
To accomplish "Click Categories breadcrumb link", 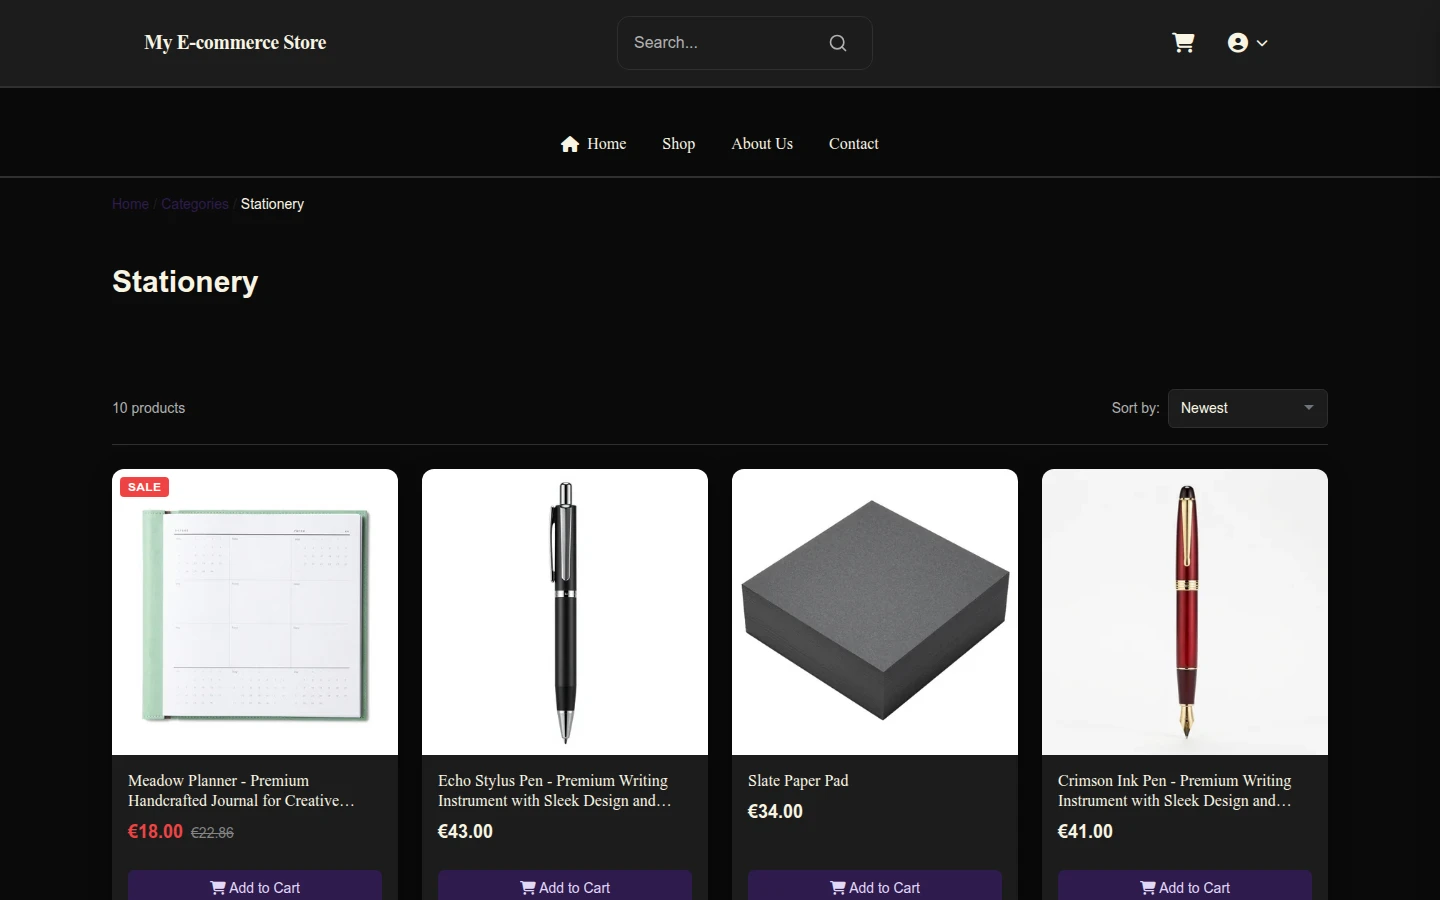I will pyautogui.click(x=195, y=204).
